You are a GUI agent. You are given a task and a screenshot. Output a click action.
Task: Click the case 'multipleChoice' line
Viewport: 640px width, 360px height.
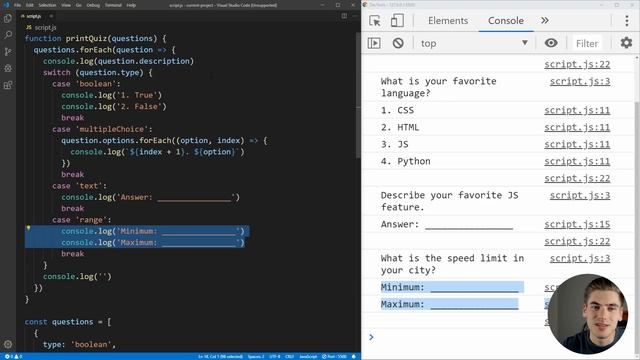click(102, 129)
